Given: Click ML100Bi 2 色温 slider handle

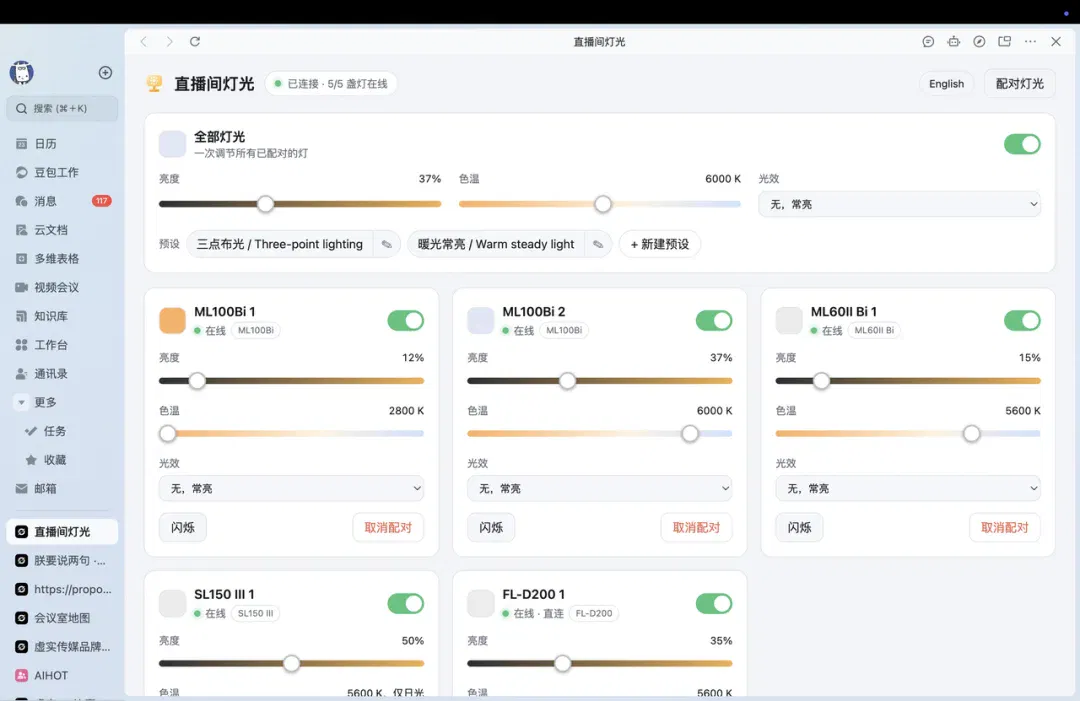Looking at the screenshot, I should pos(689,434).
